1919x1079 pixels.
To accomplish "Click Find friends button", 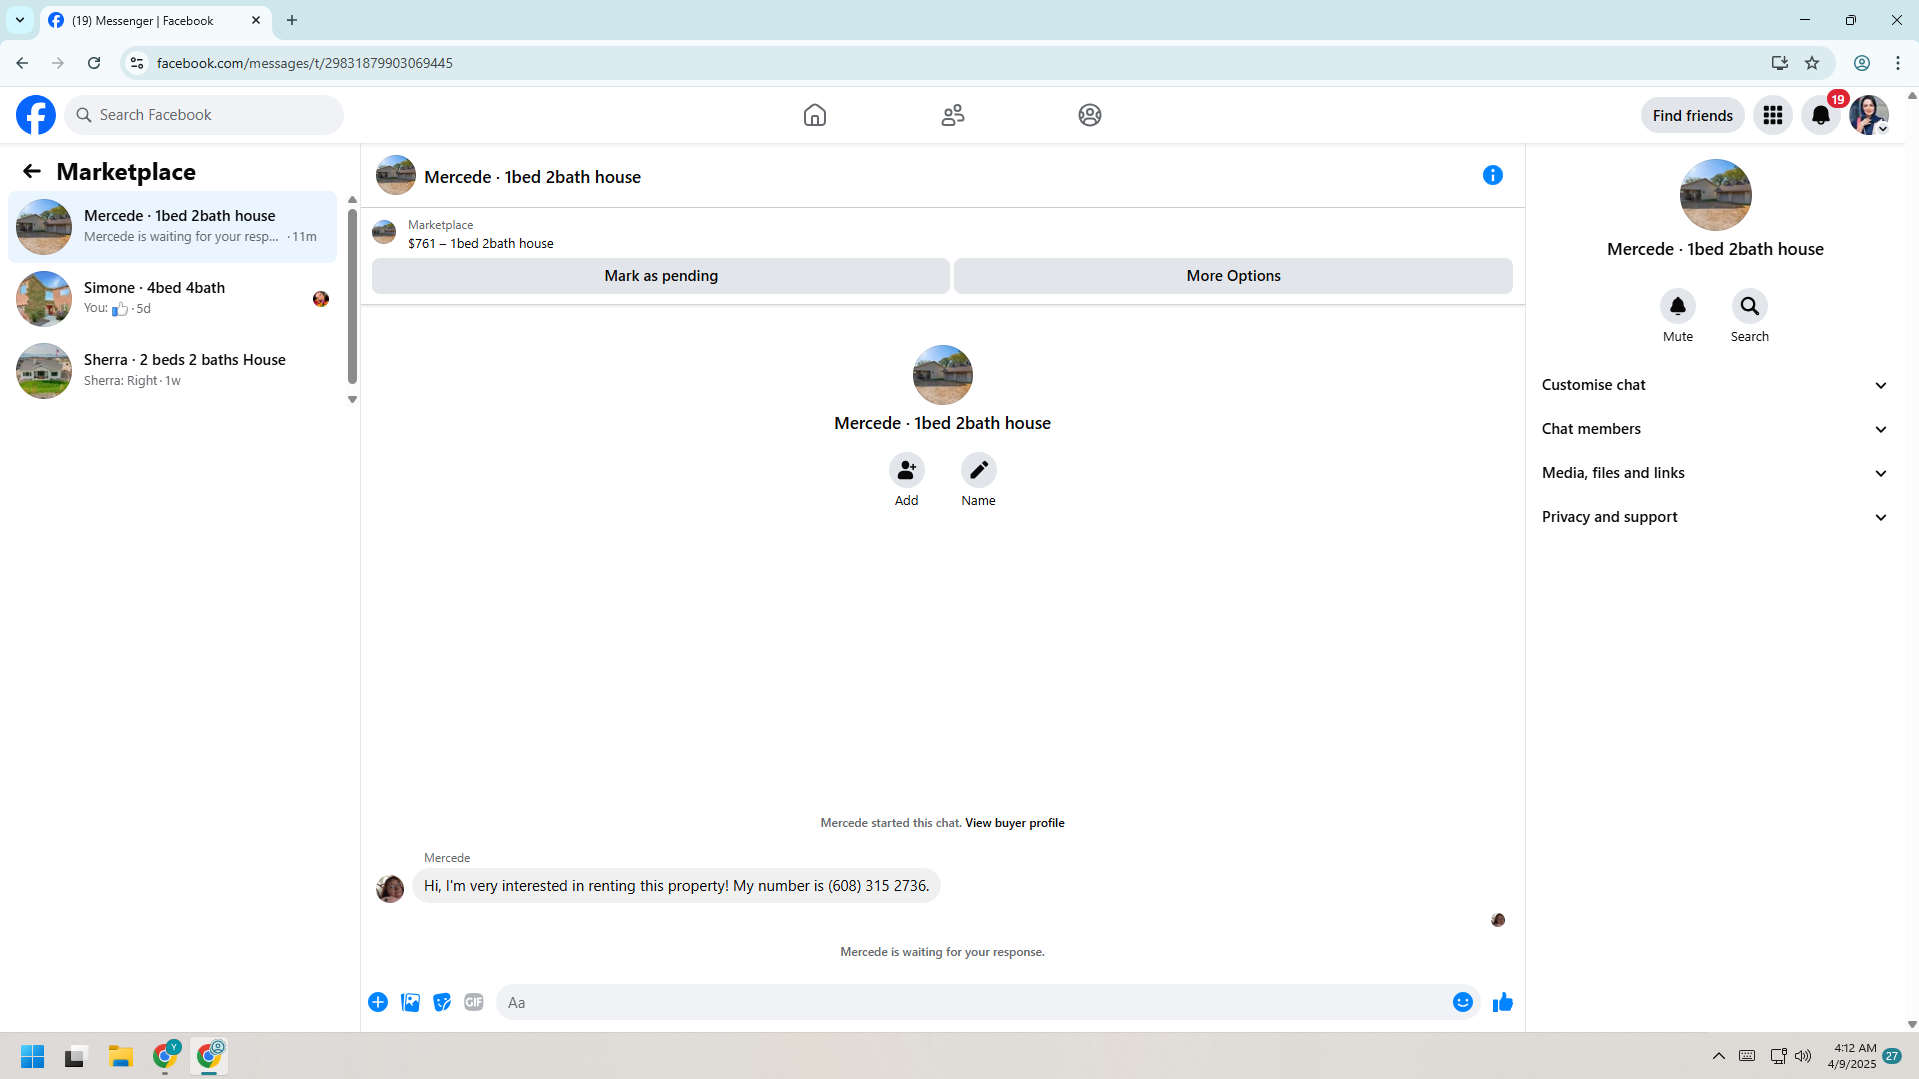I will pos(1693,115).
